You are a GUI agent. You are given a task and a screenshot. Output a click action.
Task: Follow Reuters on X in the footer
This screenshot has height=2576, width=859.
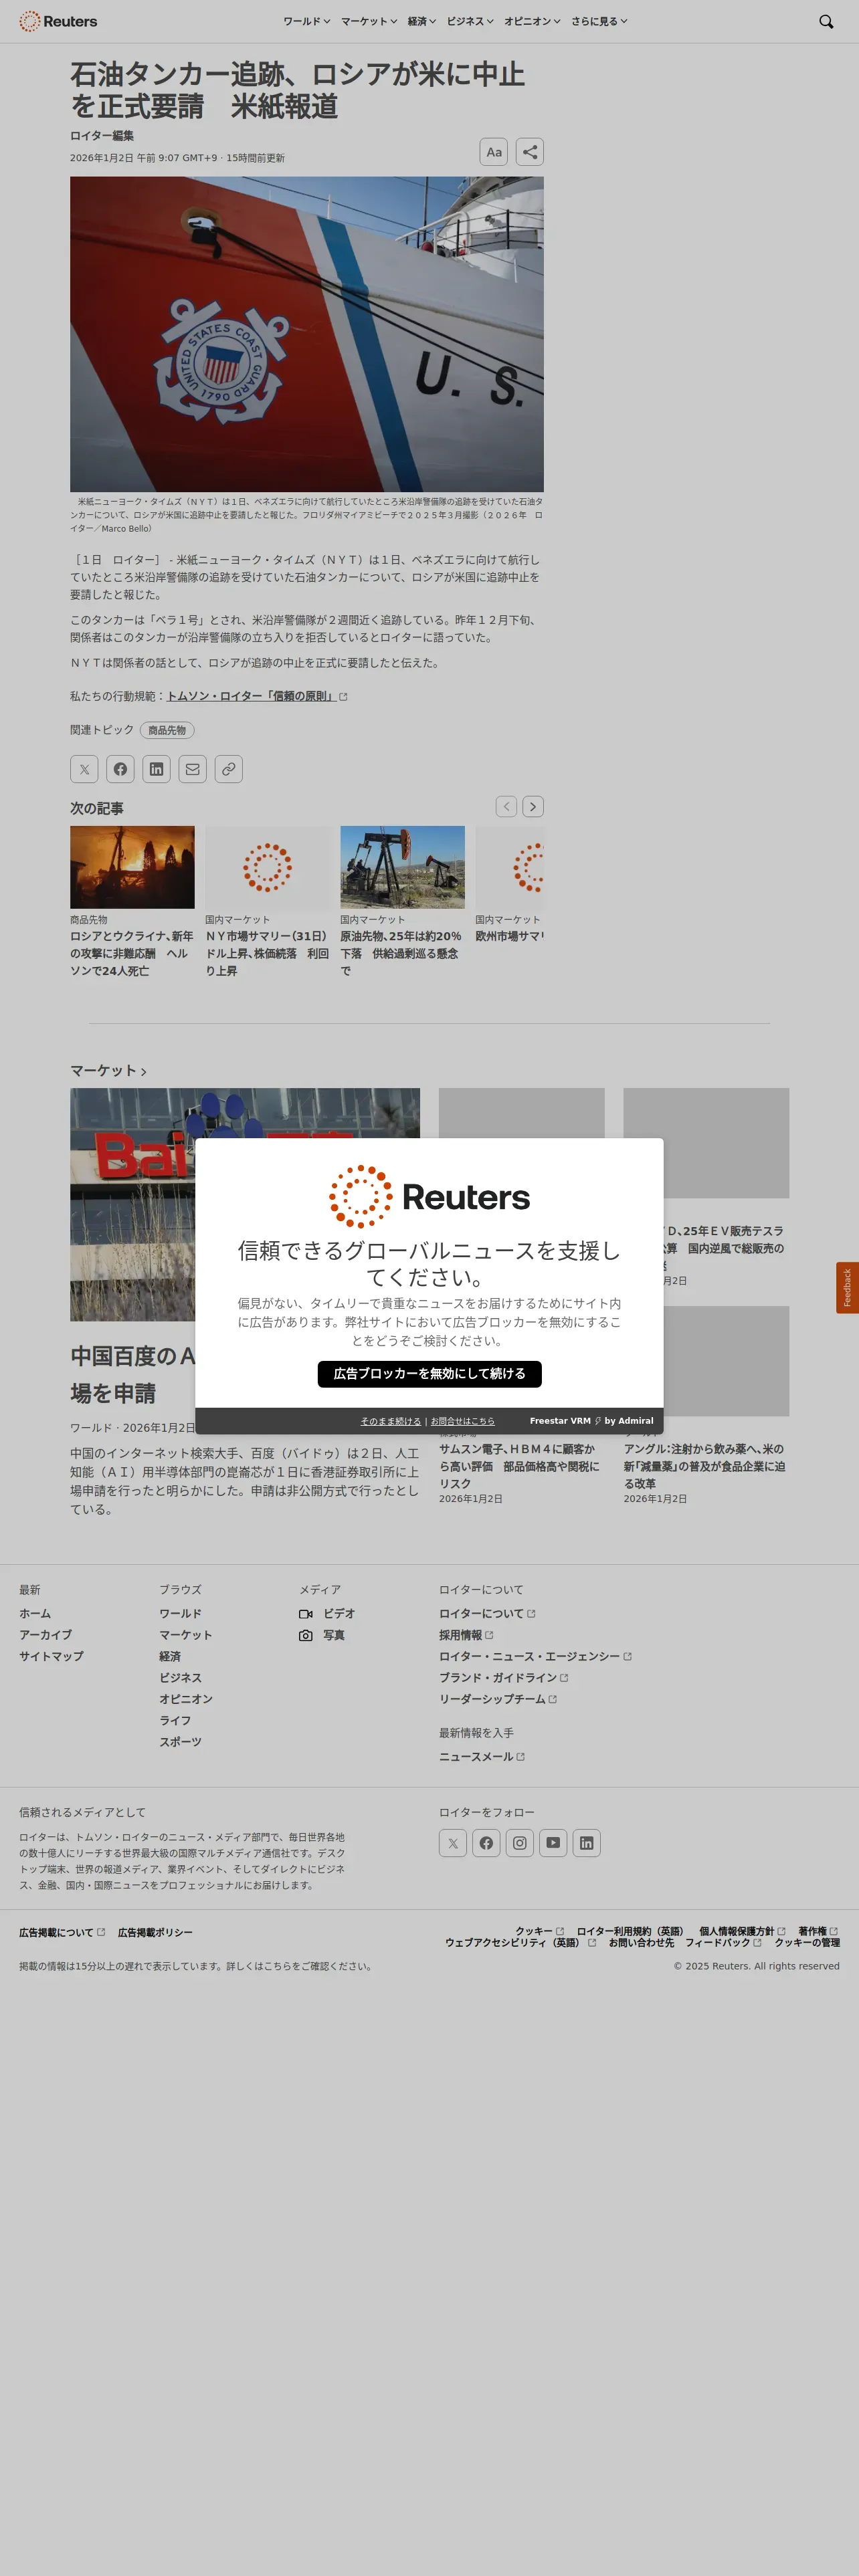453,1843
